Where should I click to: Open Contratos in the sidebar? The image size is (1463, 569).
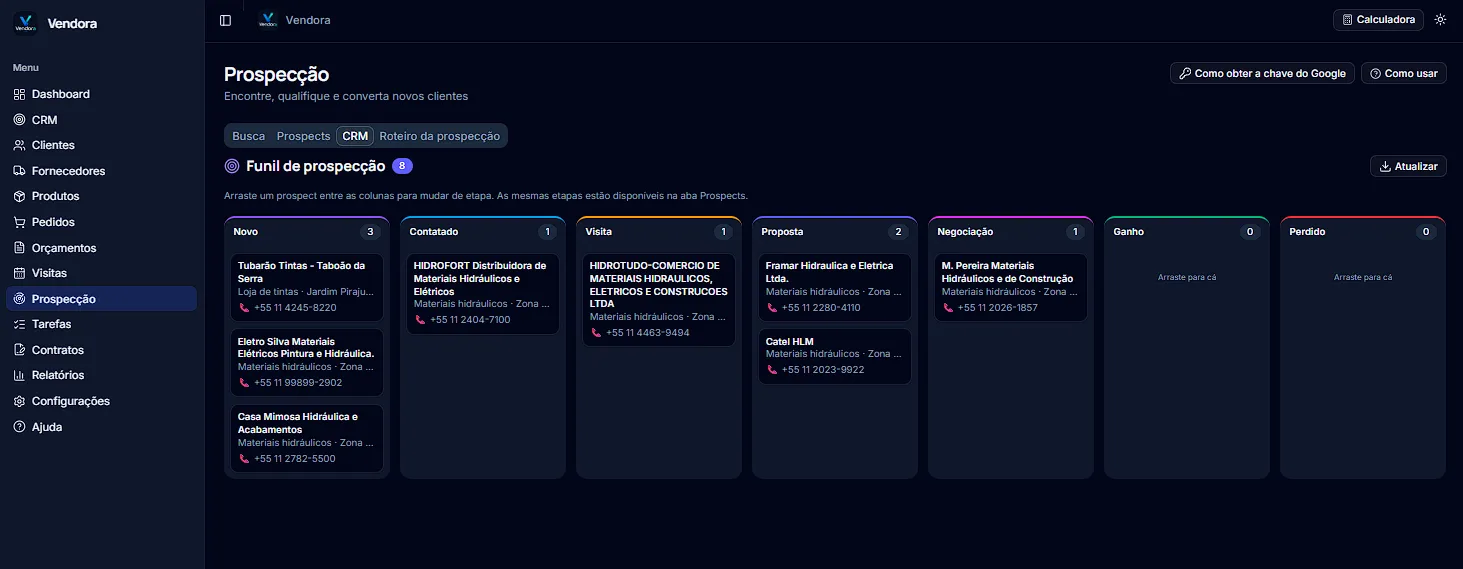[102, 350]
